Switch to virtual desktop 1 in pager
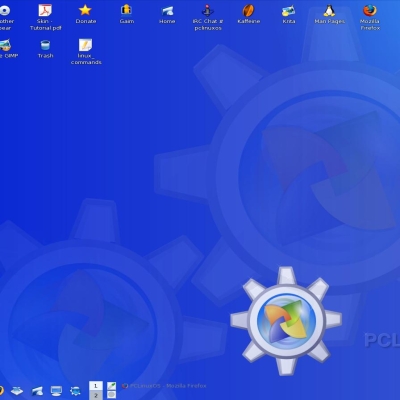This screenshot has width=400, height=400. tap(96, 386)
